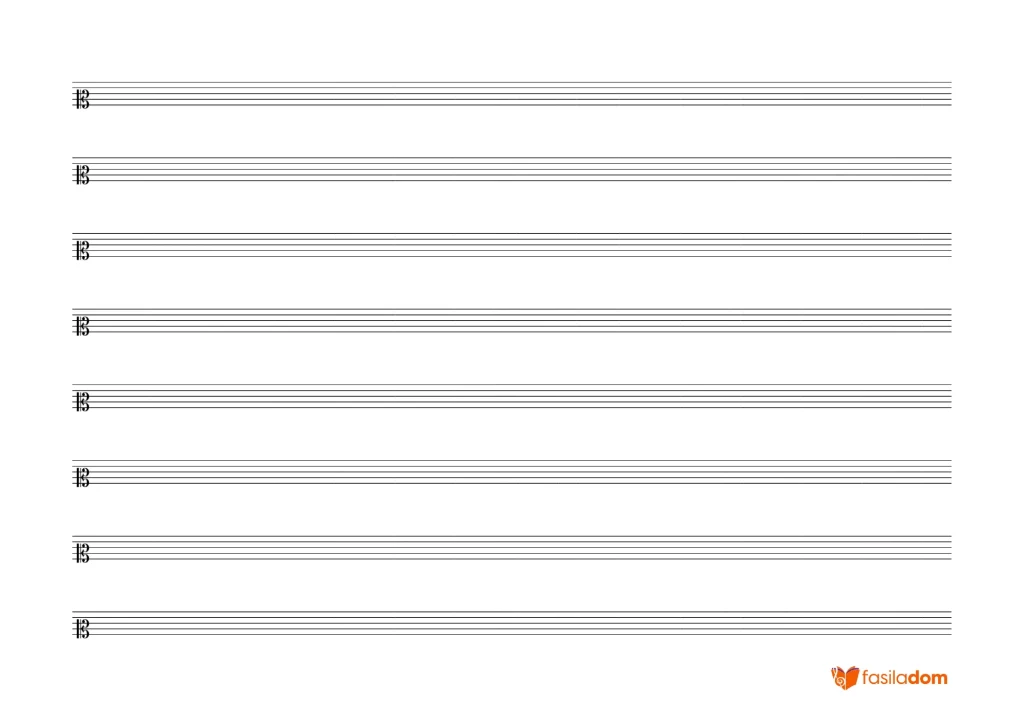Click the orange fasiladom book logo icon

pos(844,678)
